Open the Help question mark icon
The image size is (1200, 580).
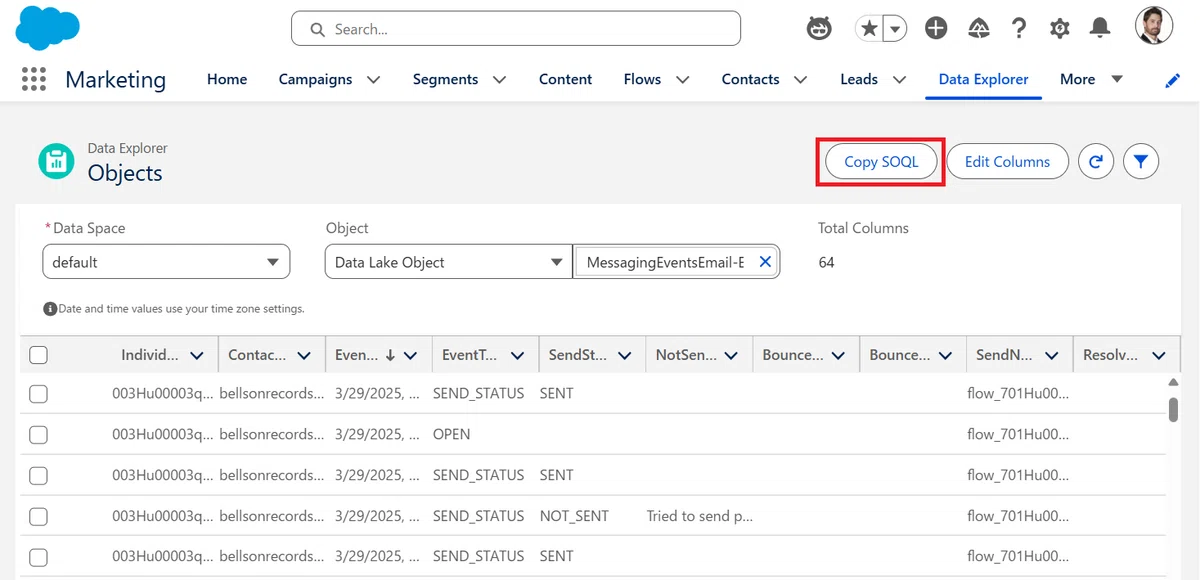1019,29
